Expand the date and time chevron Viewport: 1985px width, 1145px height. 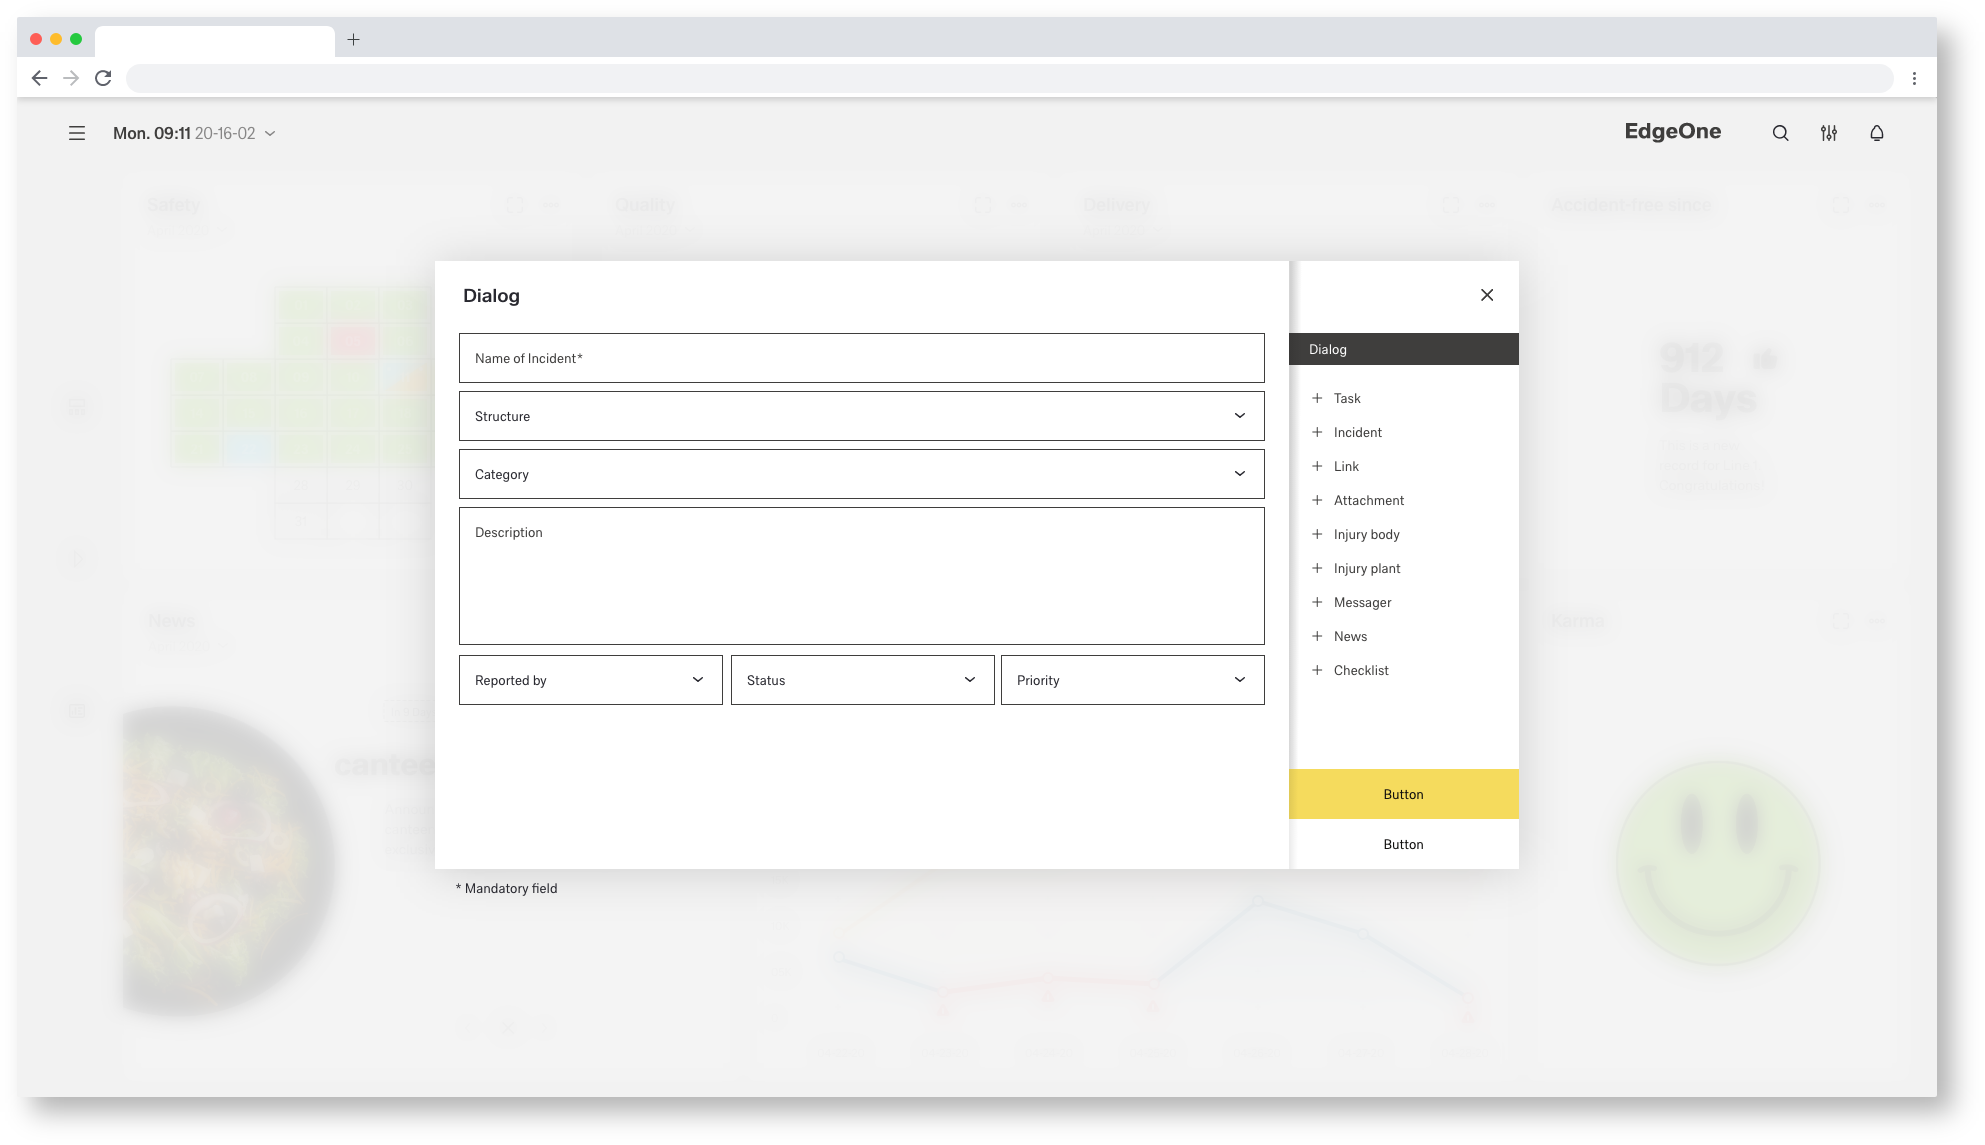tap(270, 133)
